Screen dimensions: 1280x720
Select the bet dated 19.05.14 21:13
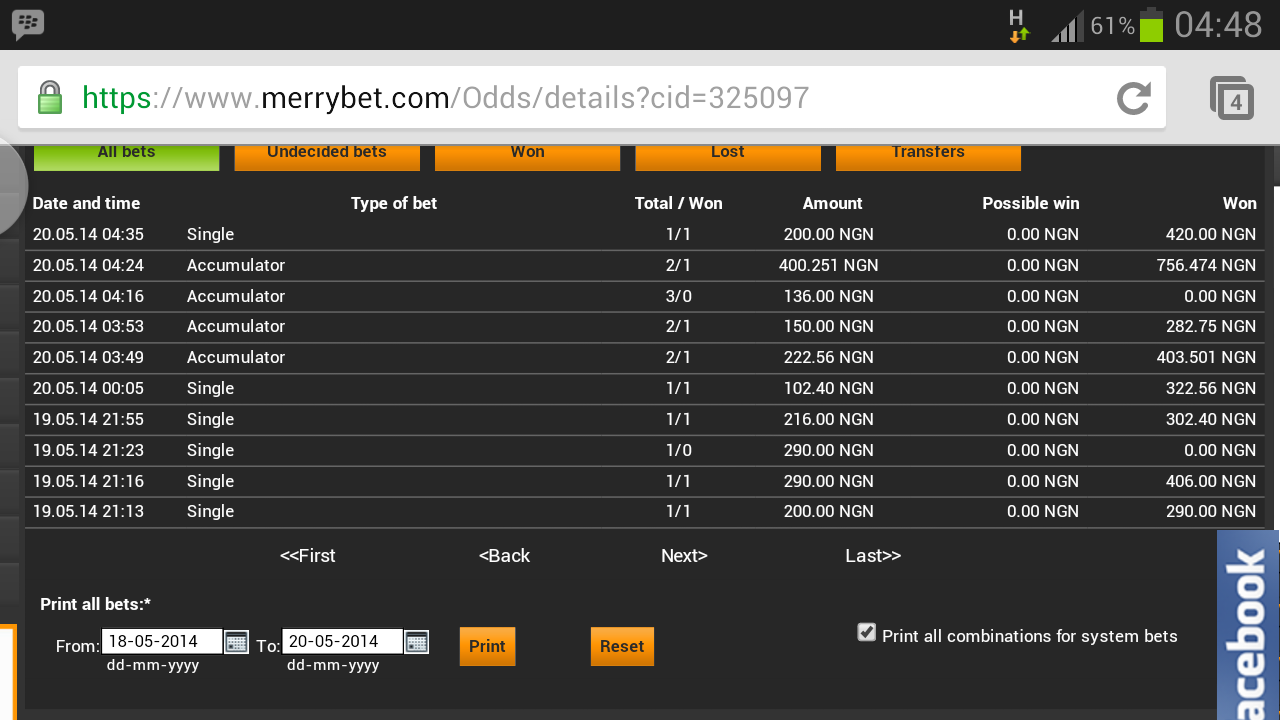point(645,512)
